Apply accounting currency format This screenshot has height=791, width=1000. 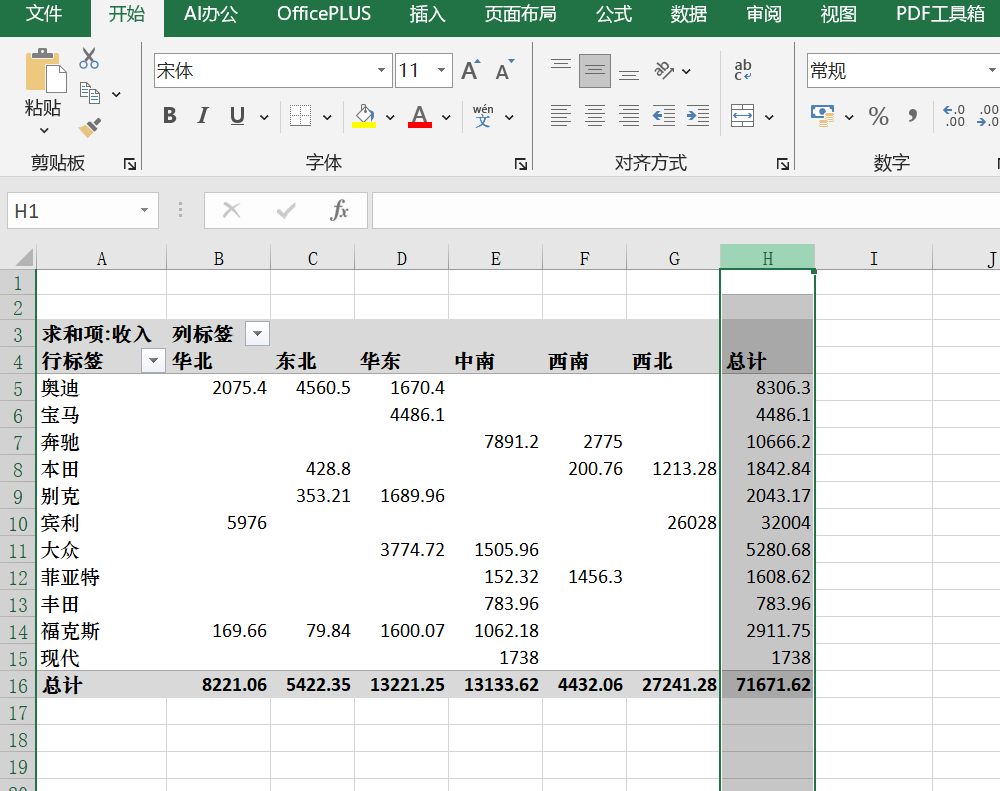click(x=823, y=115)
